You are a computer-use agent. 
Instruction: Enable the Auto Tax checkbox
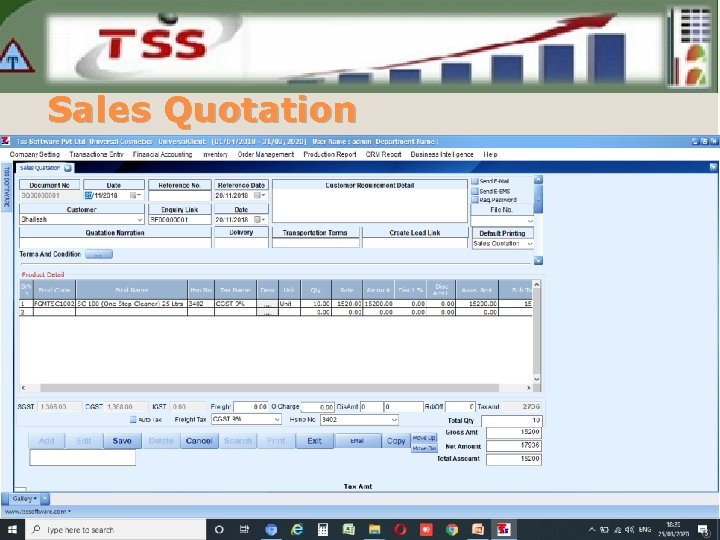pyautogui.click(x=133, y=419)
